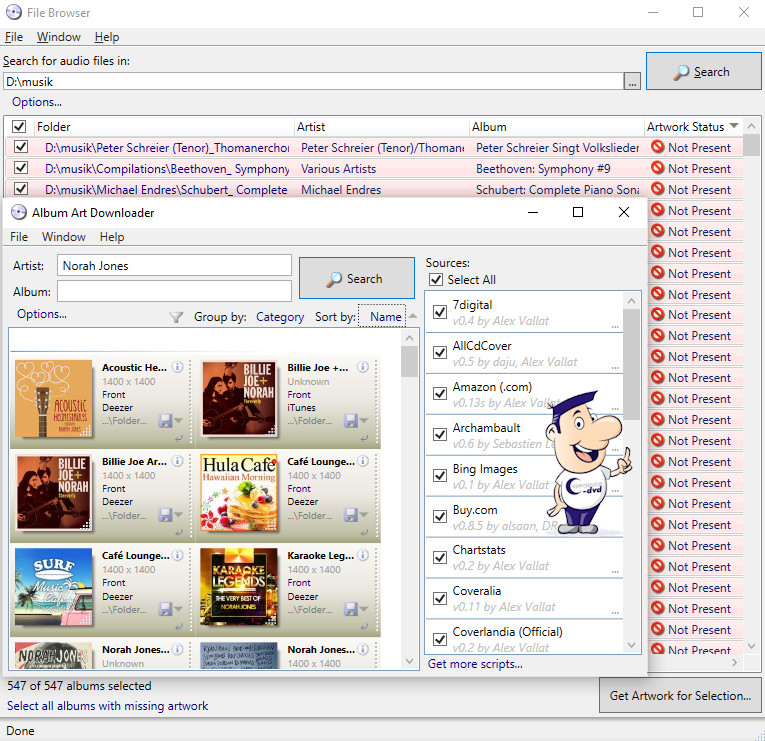Open File menu in File Browser window

[x=14, y=37]
